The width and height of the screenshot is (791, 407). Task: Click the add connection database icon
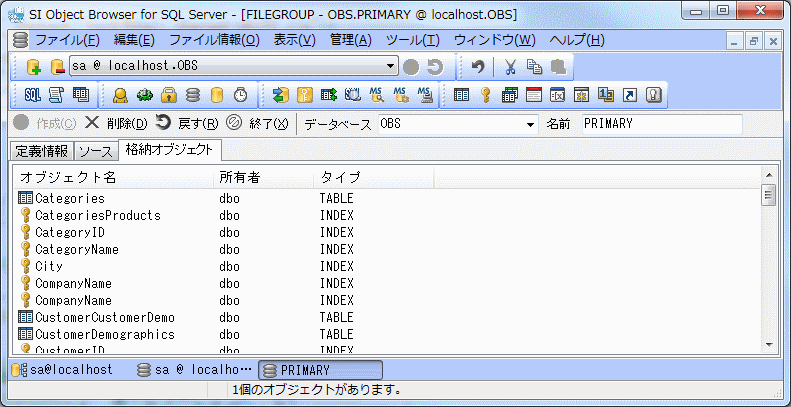click(33, 67)
